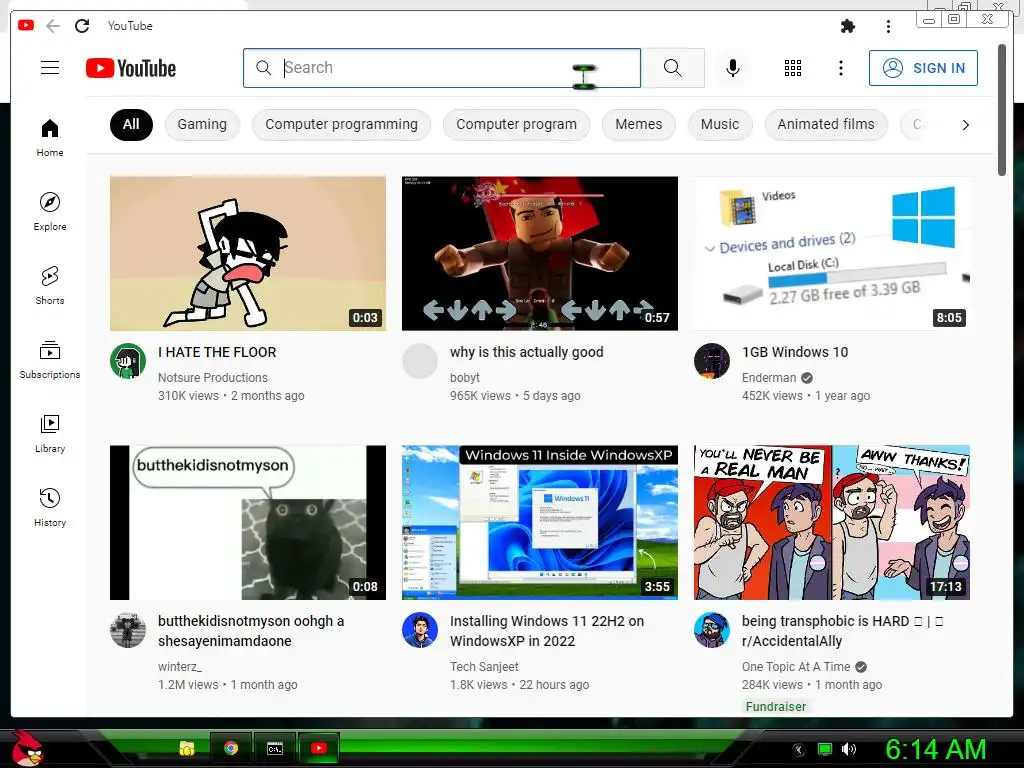Open the winterz_ channel name
1024x768 pixels.
coord(180,667)
